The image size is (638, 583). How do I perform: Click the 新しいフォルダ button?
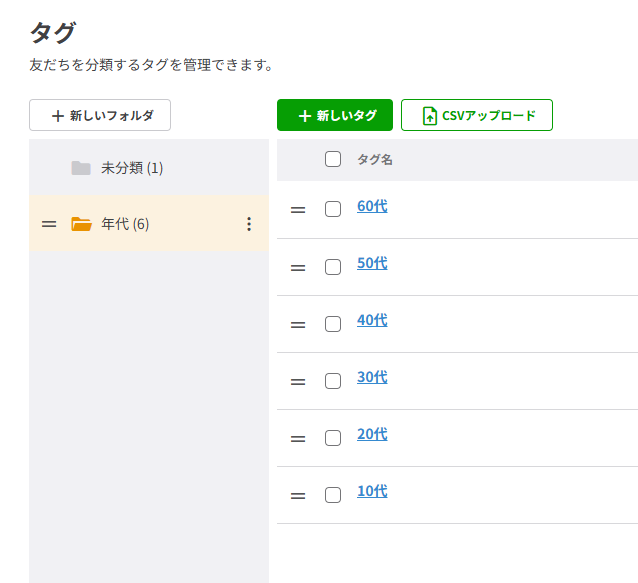tap(100, 115)
